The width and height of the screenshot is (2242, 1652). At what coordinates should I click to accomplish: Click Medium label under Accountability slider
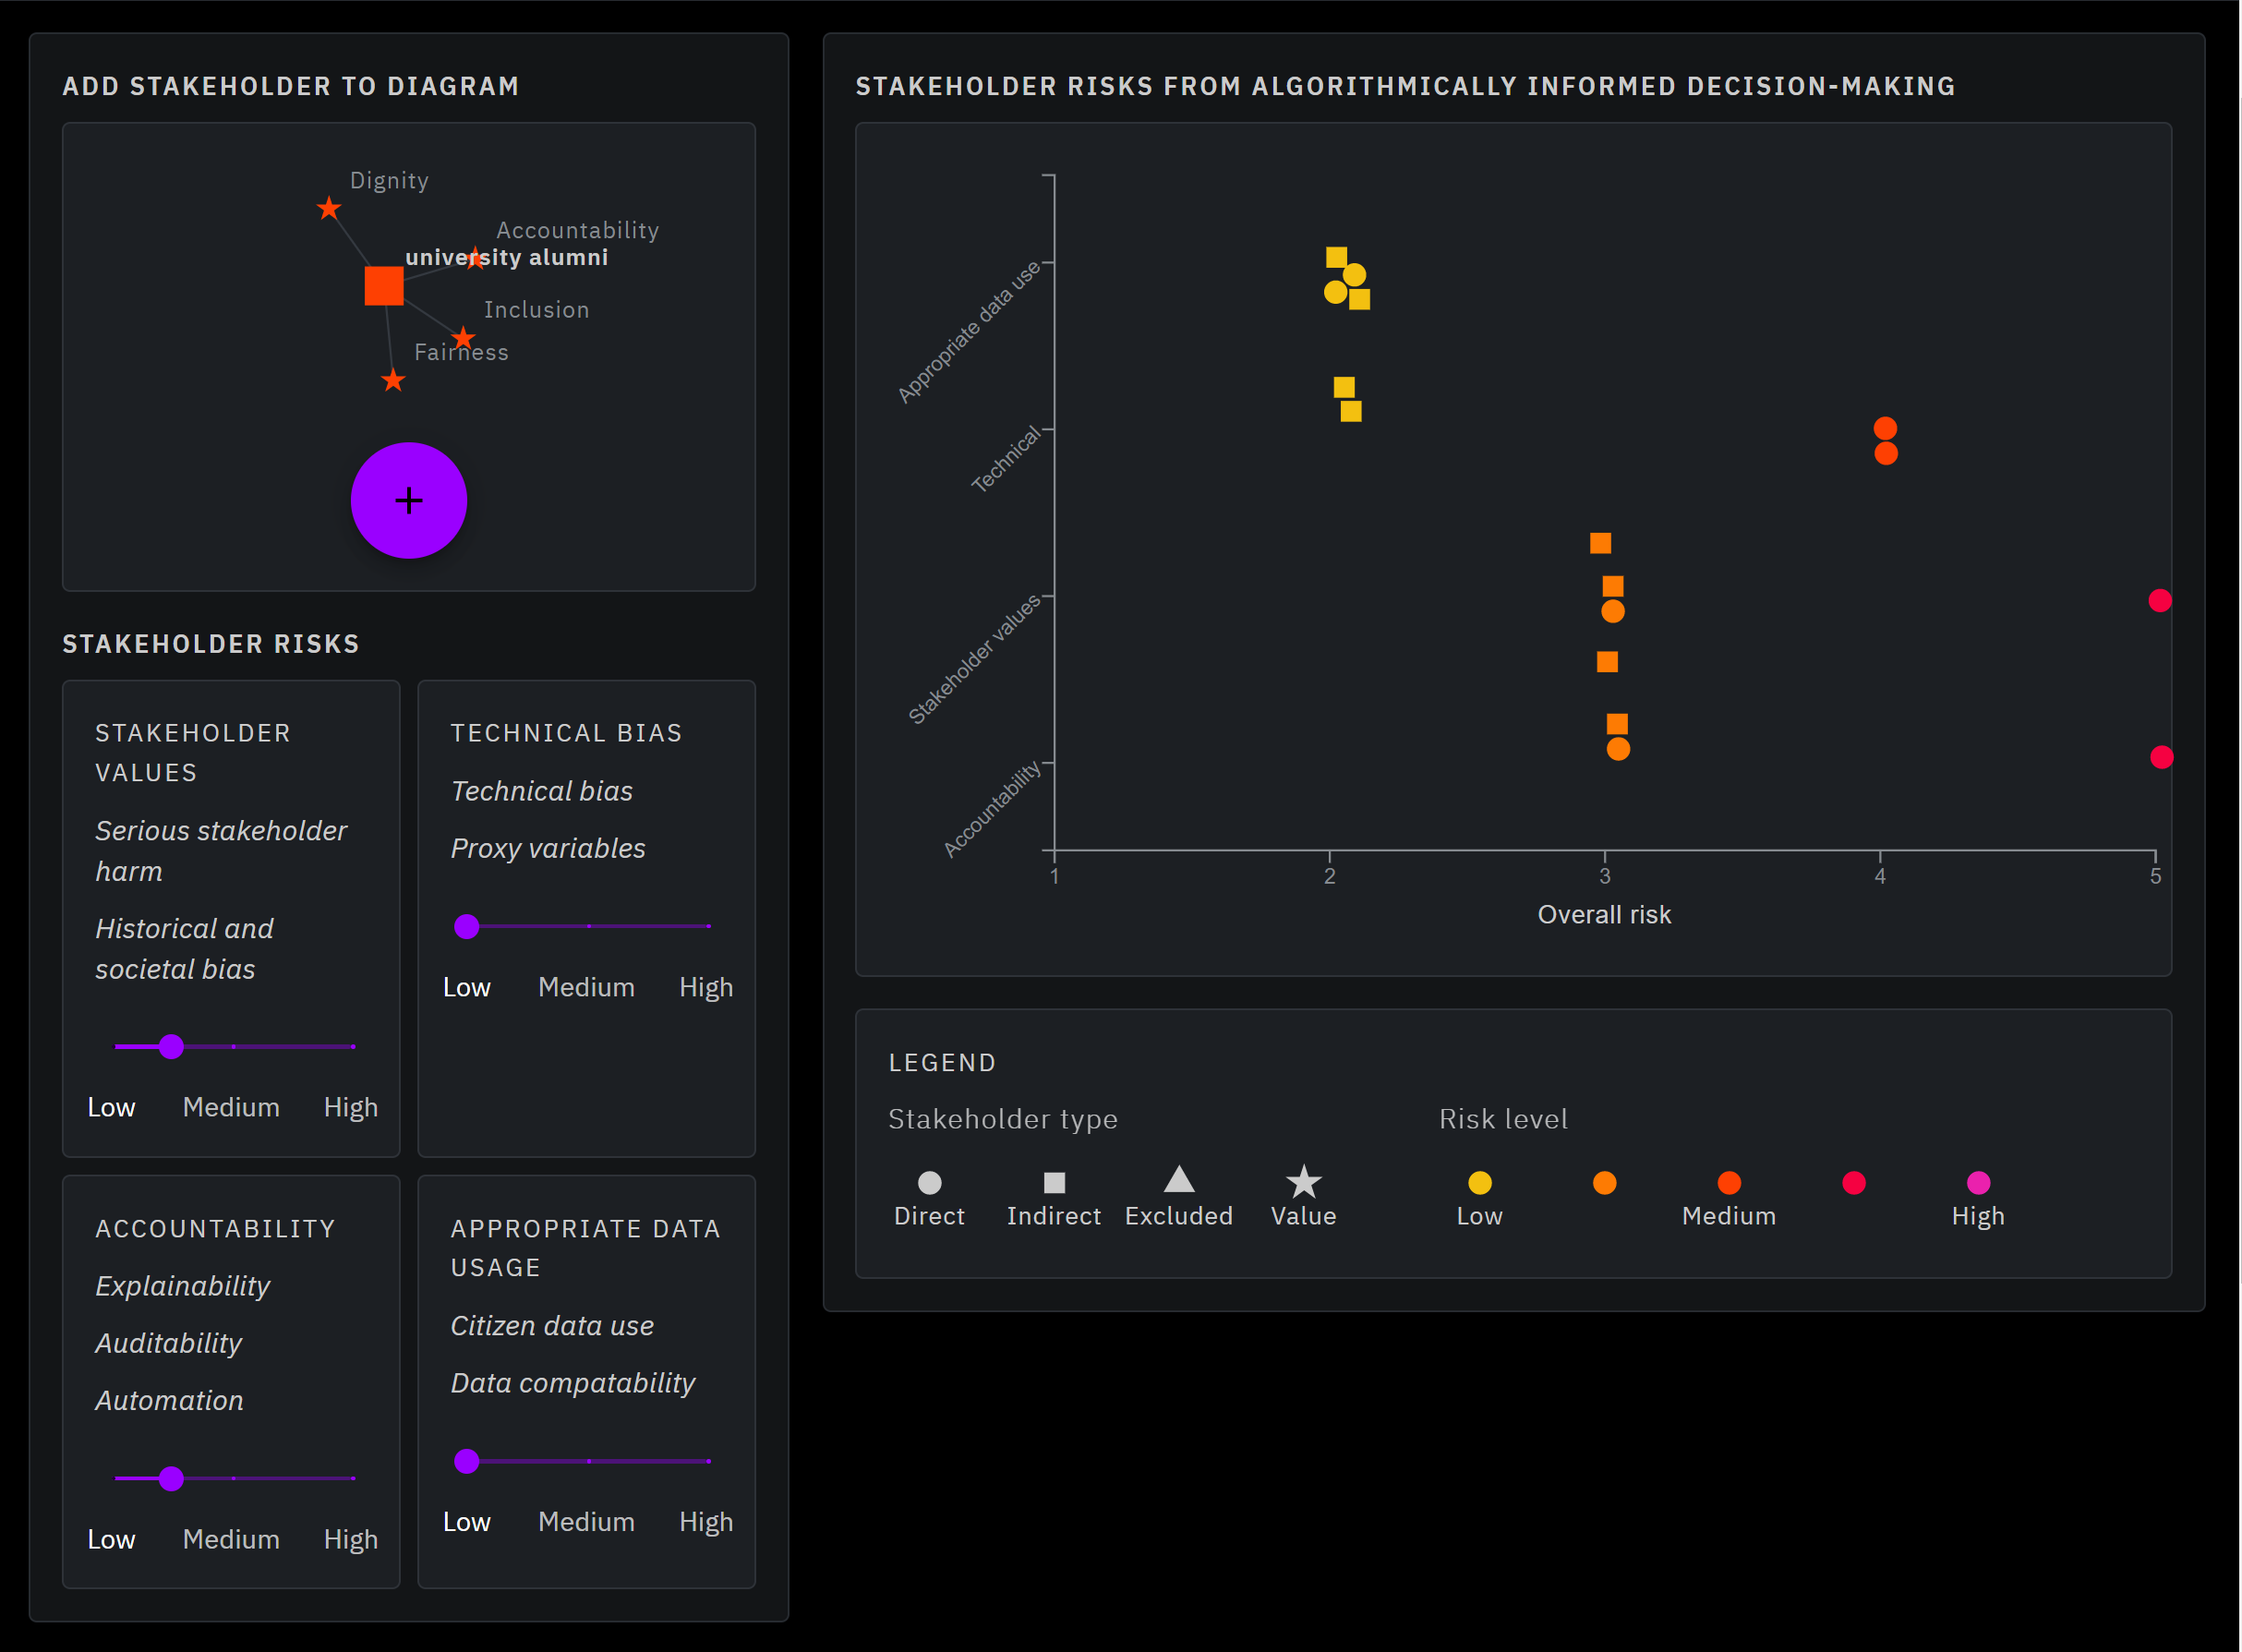click(x=231, y=1538)
